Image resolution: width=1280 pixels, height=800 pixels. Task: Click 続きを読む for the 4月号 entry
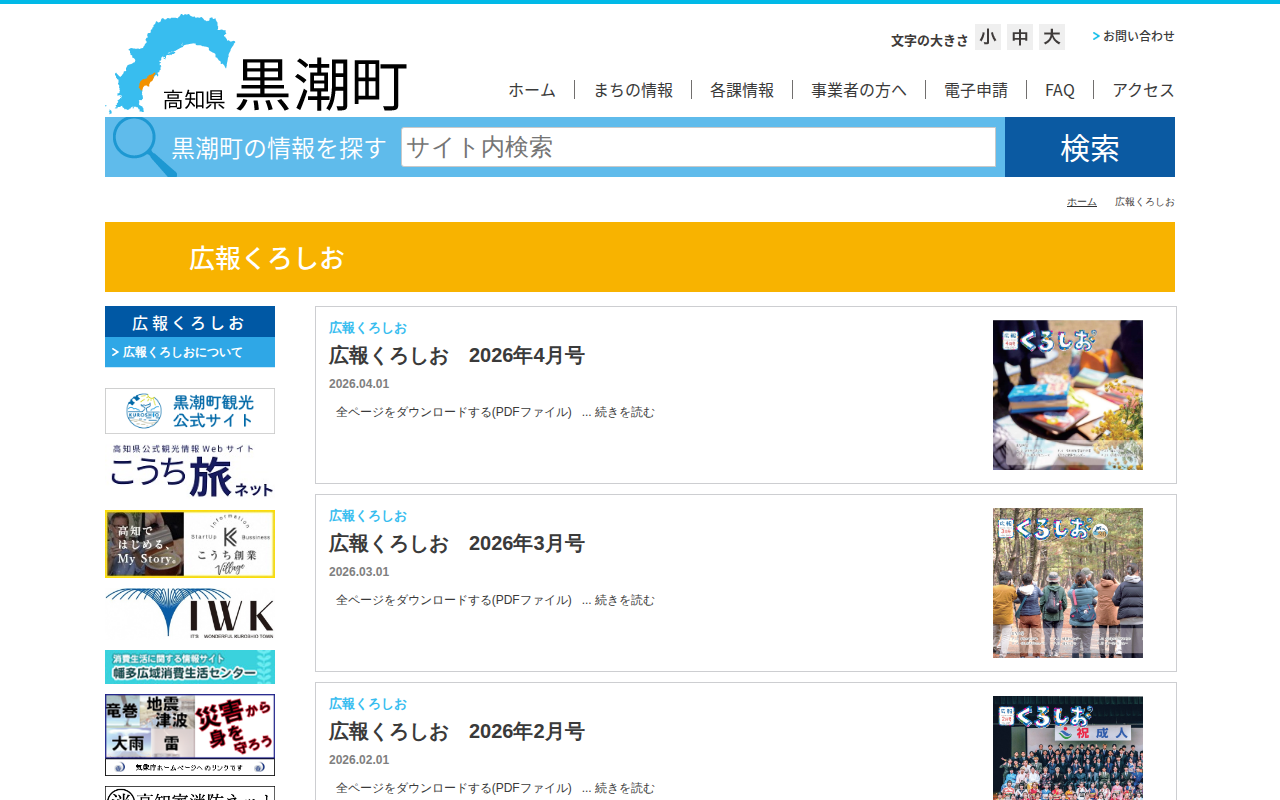(x=625, y=412)
